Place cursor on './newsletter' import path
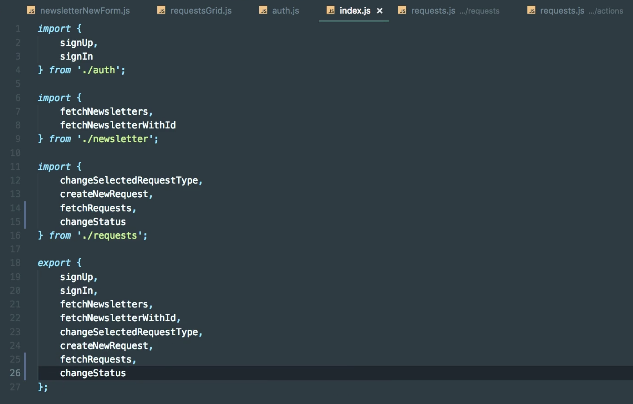633x404 pixels. tap(115, 139)
